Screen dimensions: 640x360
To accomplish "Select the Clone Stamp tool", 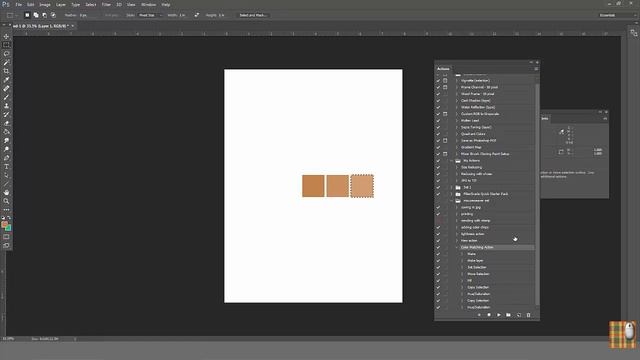I will pyautogui.click(x=6, y=106).
